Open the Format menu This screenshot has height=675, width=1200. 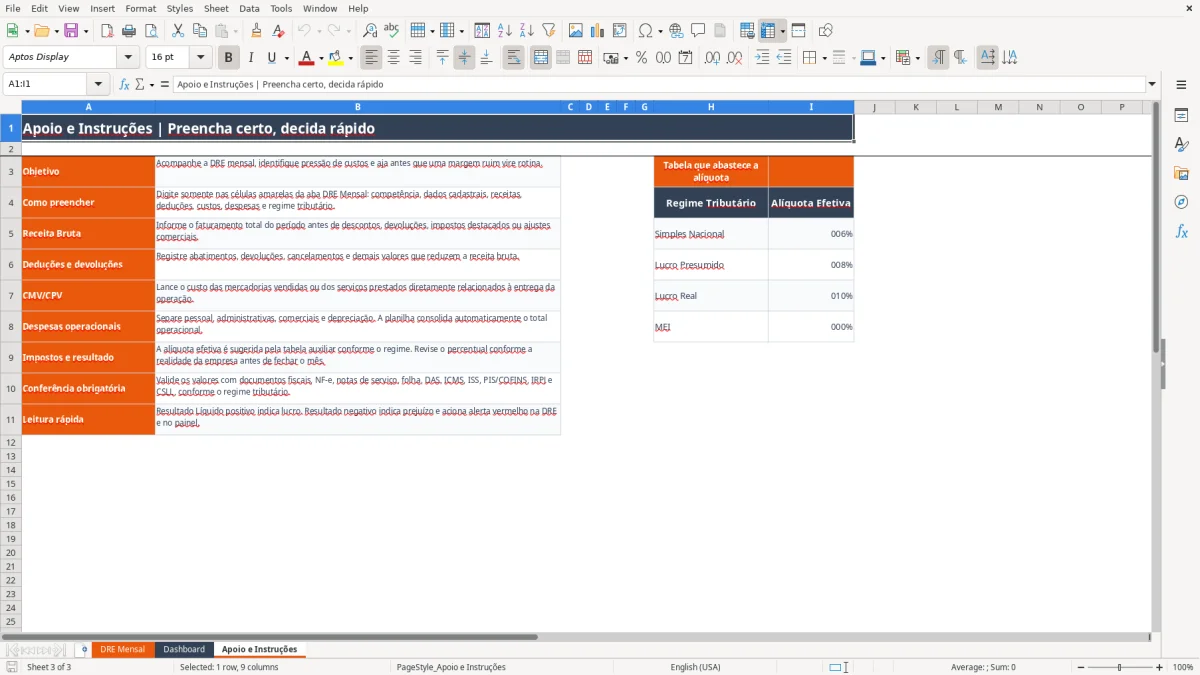(x=140, y=8)
